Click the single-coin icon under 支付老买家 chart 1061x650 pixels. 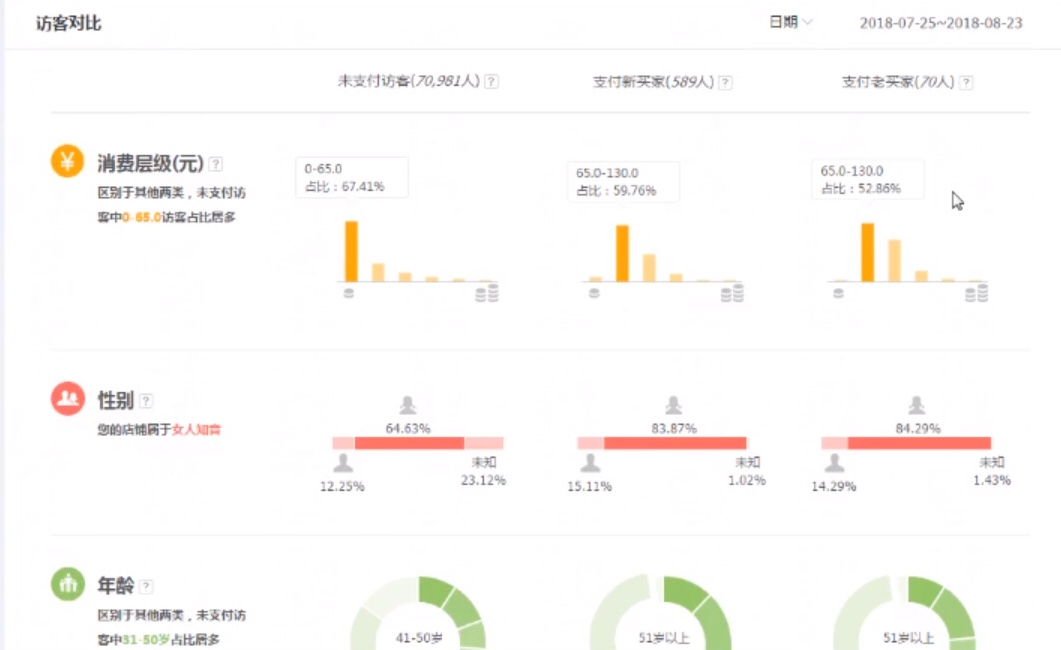(838, 294)
